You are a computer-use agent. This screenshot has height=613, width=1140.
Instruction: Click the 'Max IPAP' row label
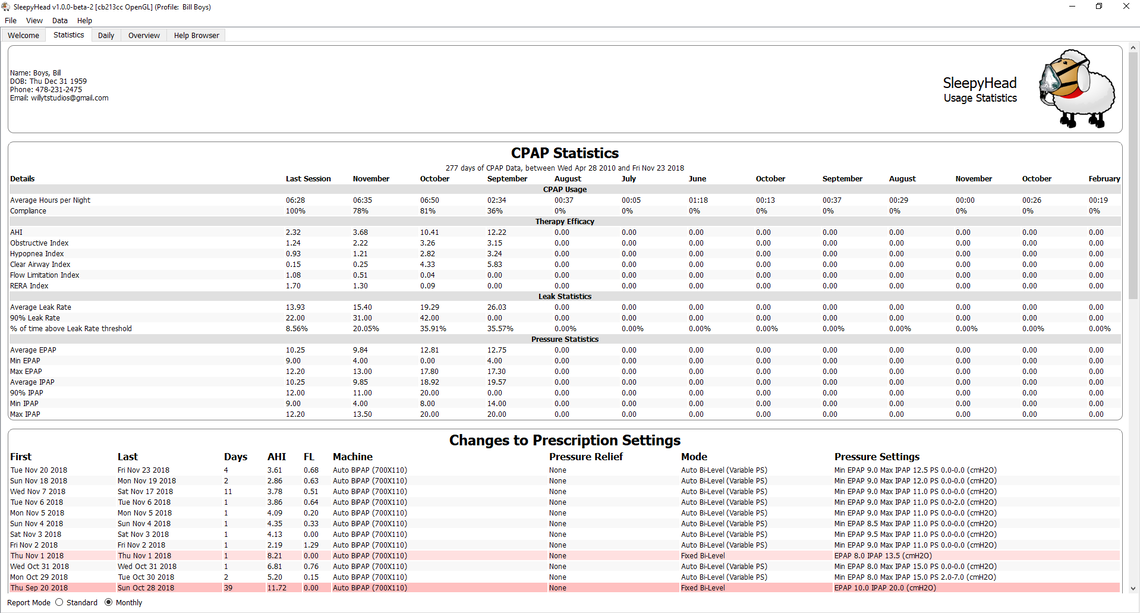pyautogui.click(x=25, y=414)
